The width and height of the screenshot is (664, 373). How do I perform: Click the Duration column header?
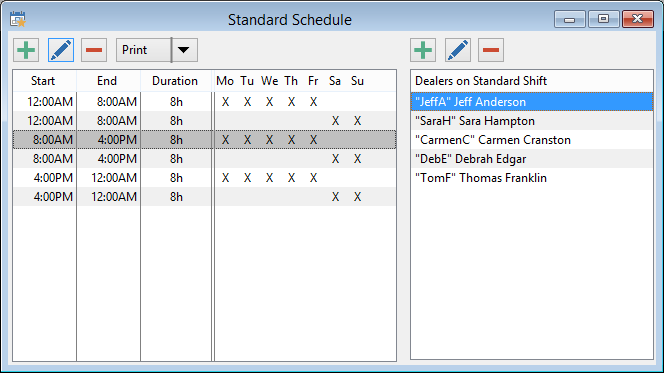click(175, 81)
